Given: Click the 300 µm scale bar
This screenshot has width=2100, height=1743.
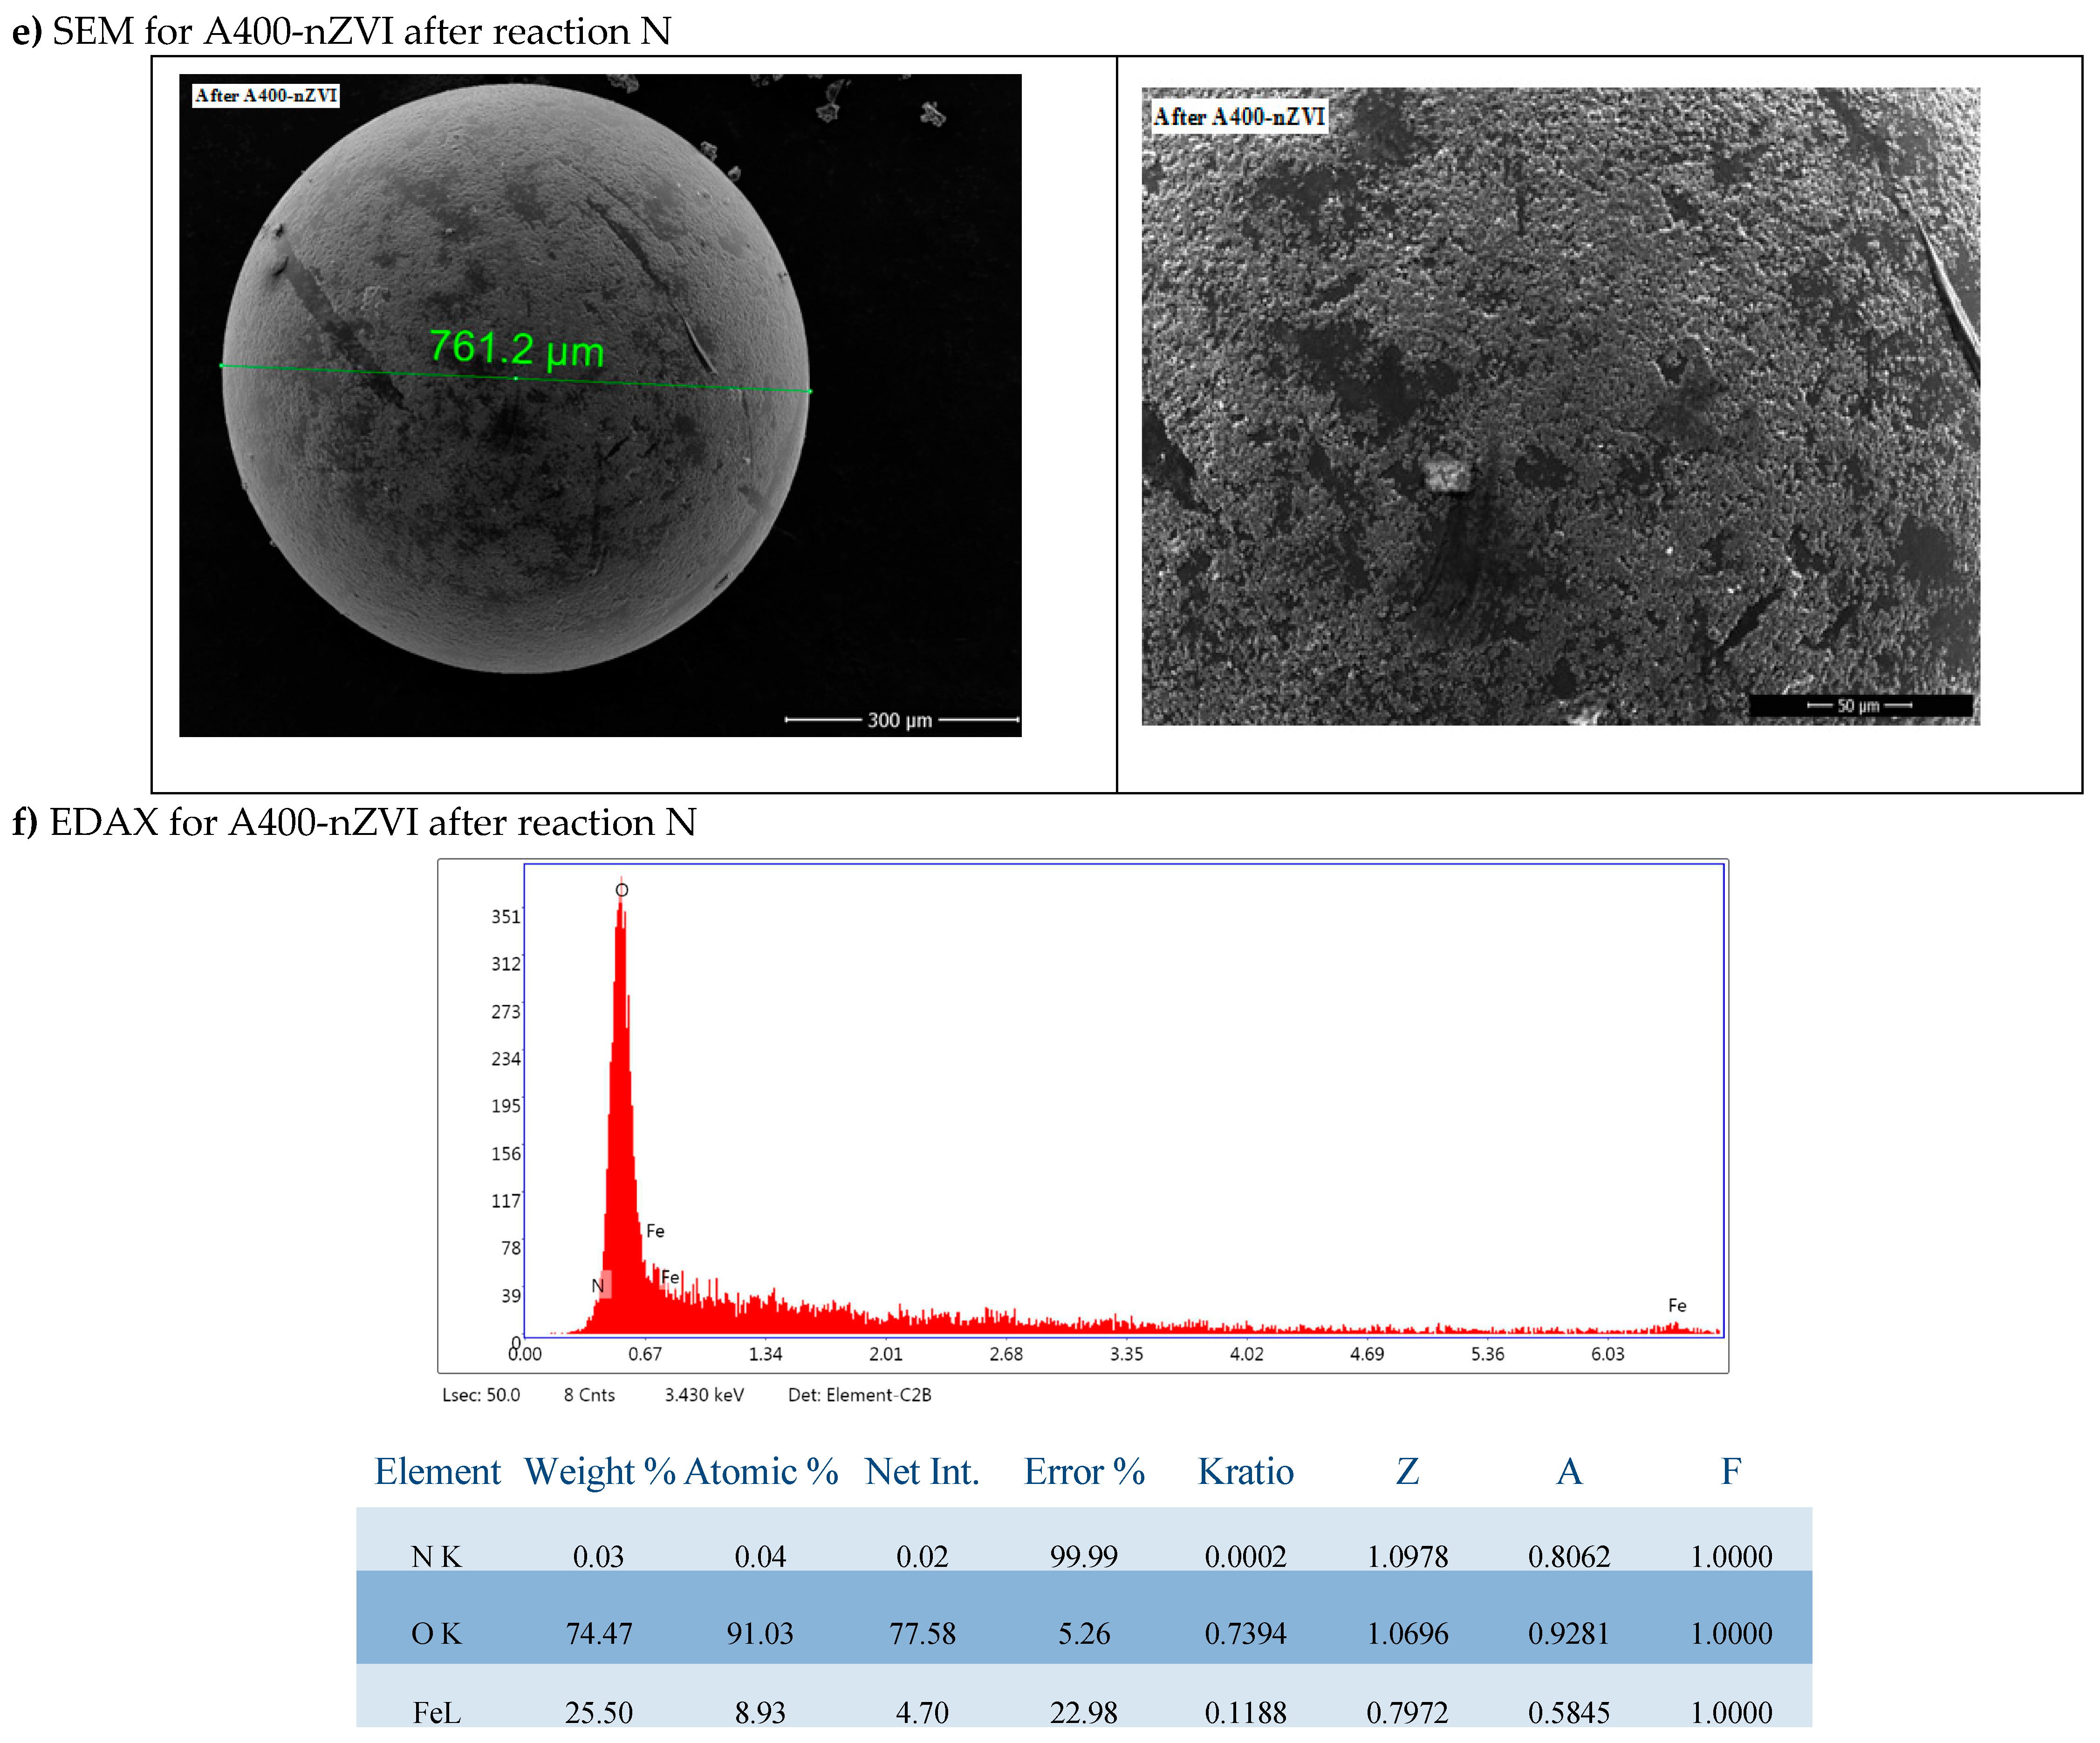Looking at the screenshot, I should [x=900, y=719].
